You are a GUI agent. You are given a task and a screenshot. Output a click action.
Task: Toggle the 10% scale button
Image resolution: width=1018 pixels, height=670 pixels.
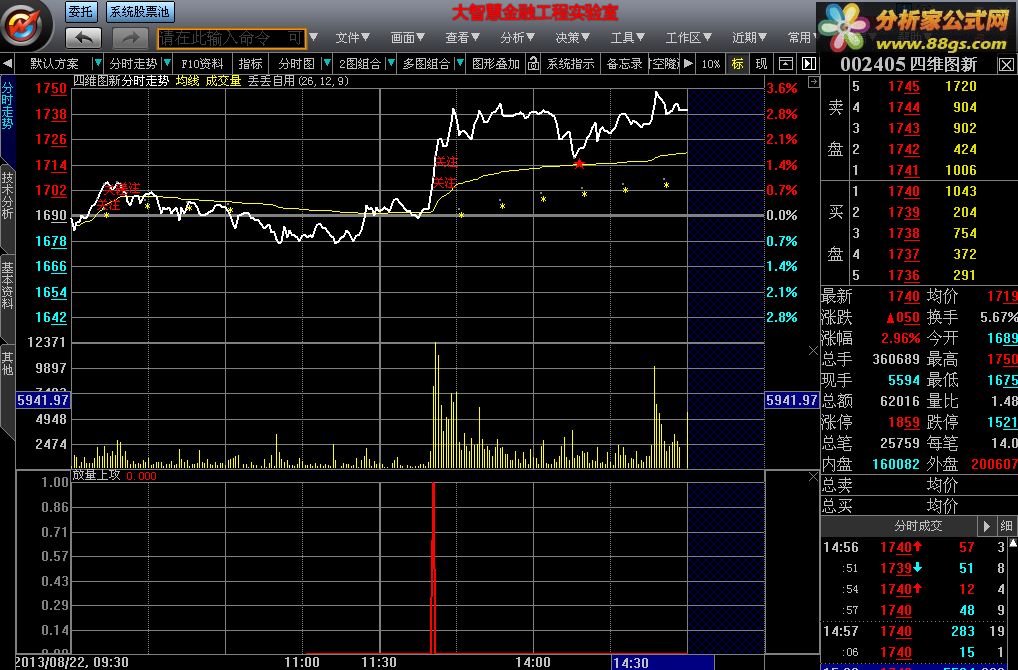(711, 64)
